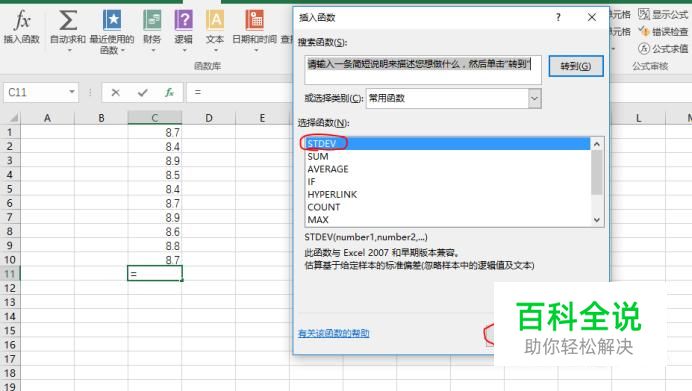Open the Insert Function ribbon icon
The image size is (692, 391).
pos(22,27)
